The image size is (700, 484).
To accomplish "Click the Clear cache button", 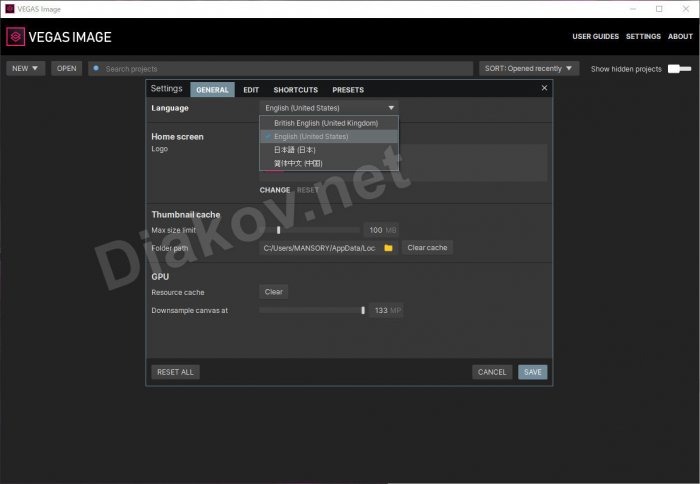I will point(427,247).
